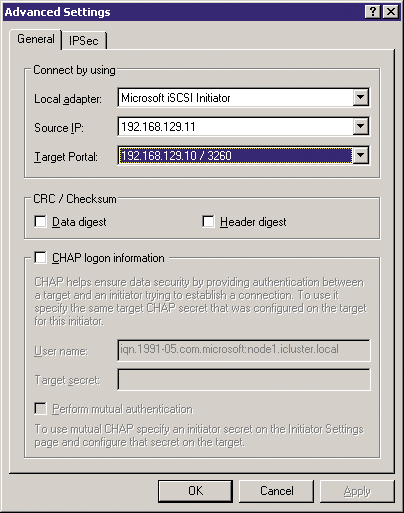404x513 pixels.
Task: Cancel the advanced settings changes
Action: (x=277, y=491)
